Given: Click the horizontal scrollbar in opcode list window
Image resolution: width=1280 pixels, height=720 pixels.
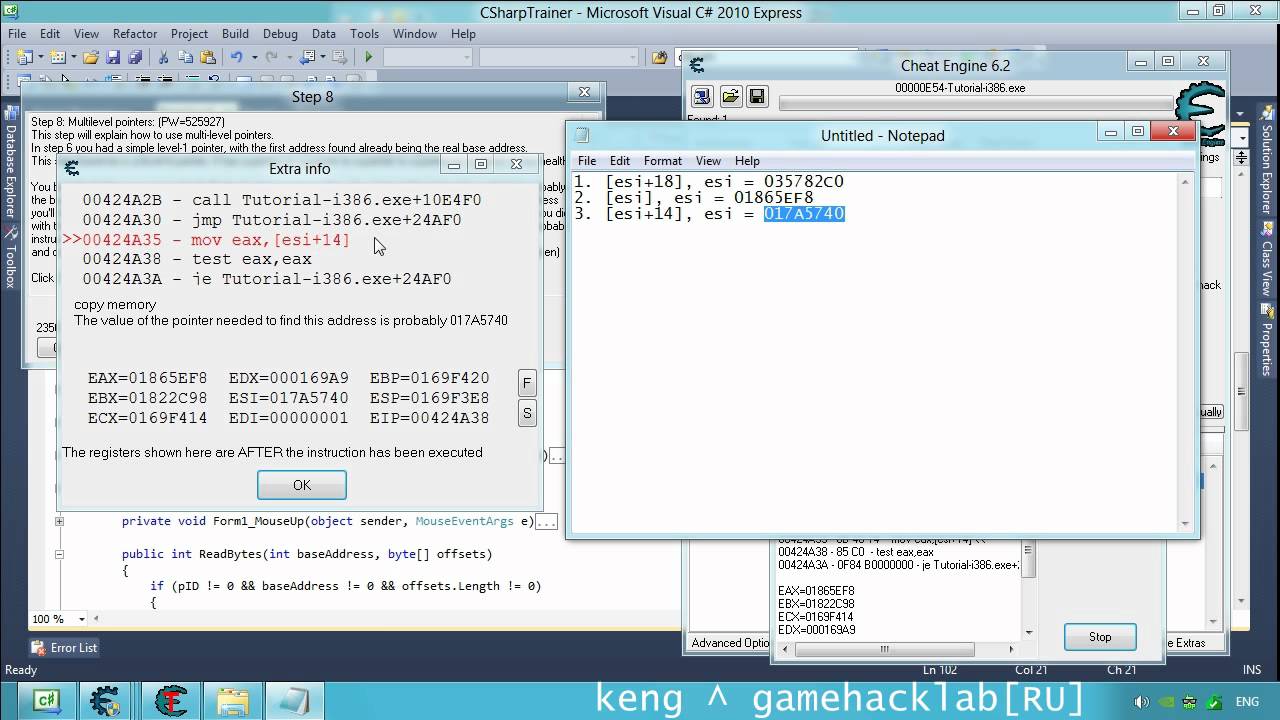Looking at the screenshot, I should pyautogui.click(x=900, y=649).
